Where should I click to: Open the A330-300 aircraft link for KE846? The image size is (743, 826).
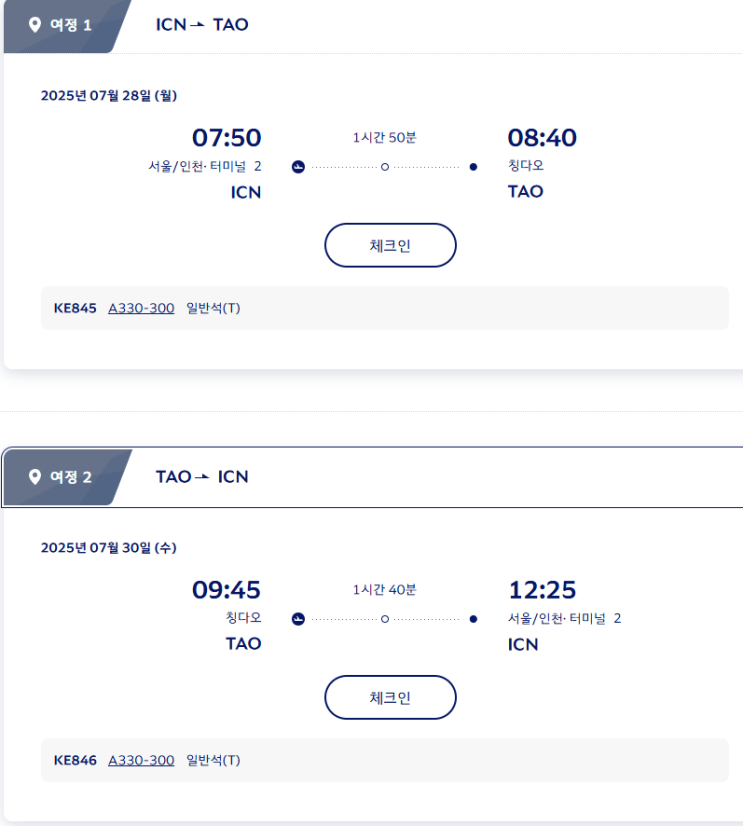[x=141, y=760]
